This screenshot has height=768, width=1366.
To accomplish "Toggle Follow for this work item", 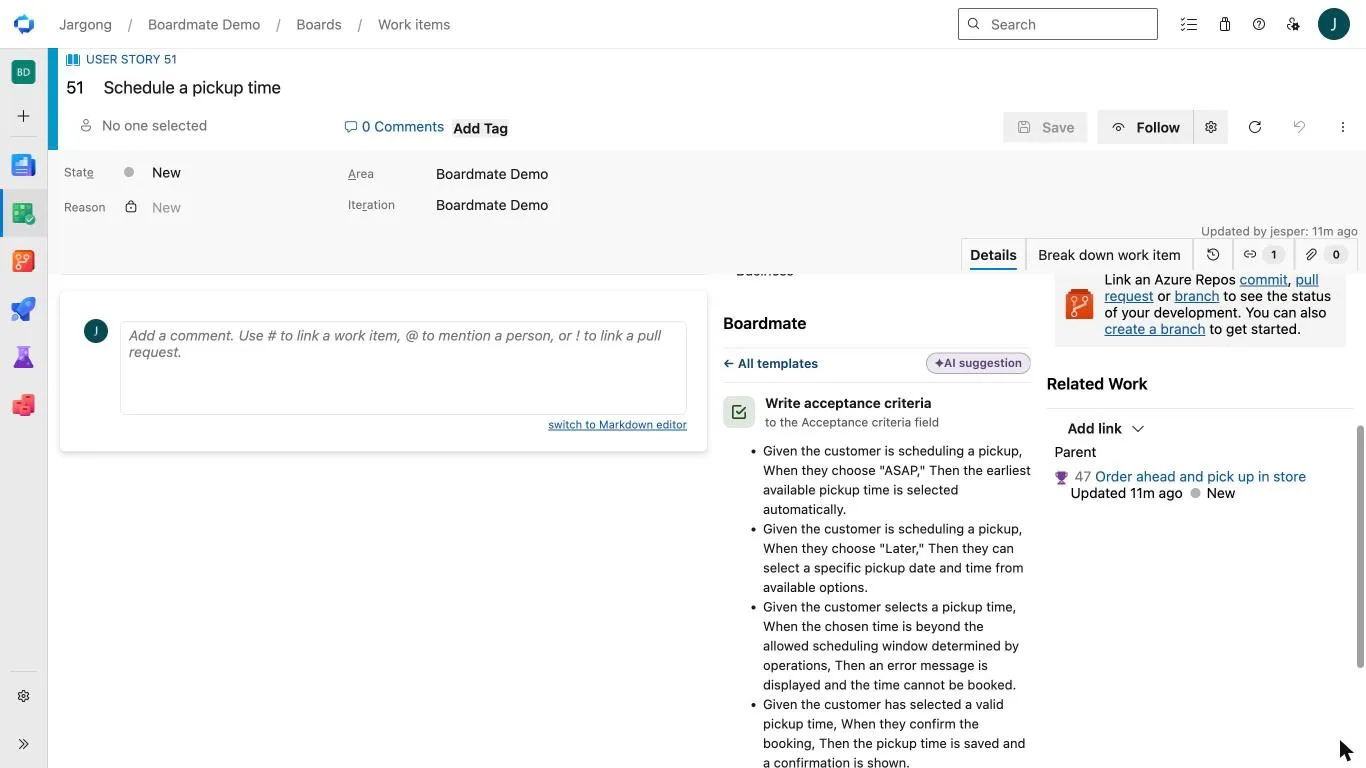I will click(1145, 127).
